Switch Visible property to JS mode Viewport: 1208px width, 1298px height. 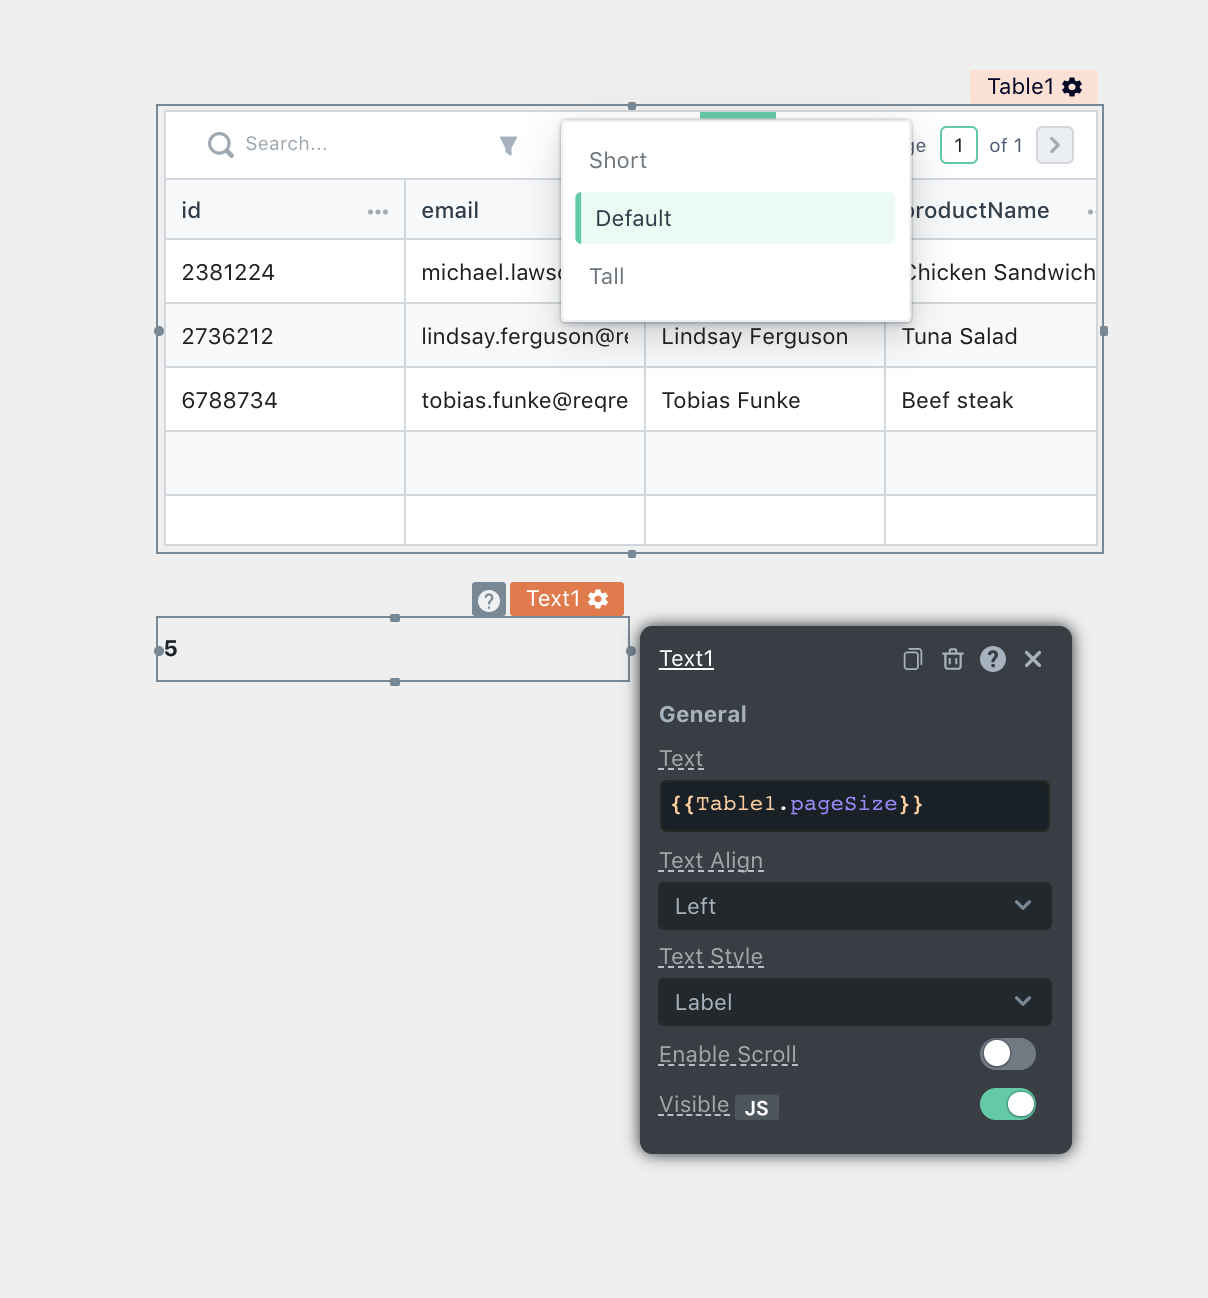coord(757,1107)
